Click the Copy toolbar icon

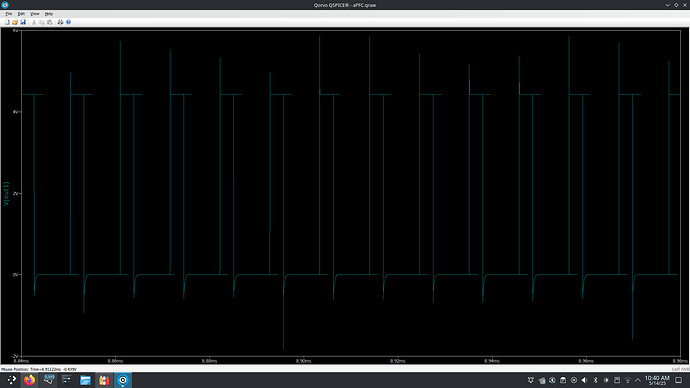coord(41,22)
